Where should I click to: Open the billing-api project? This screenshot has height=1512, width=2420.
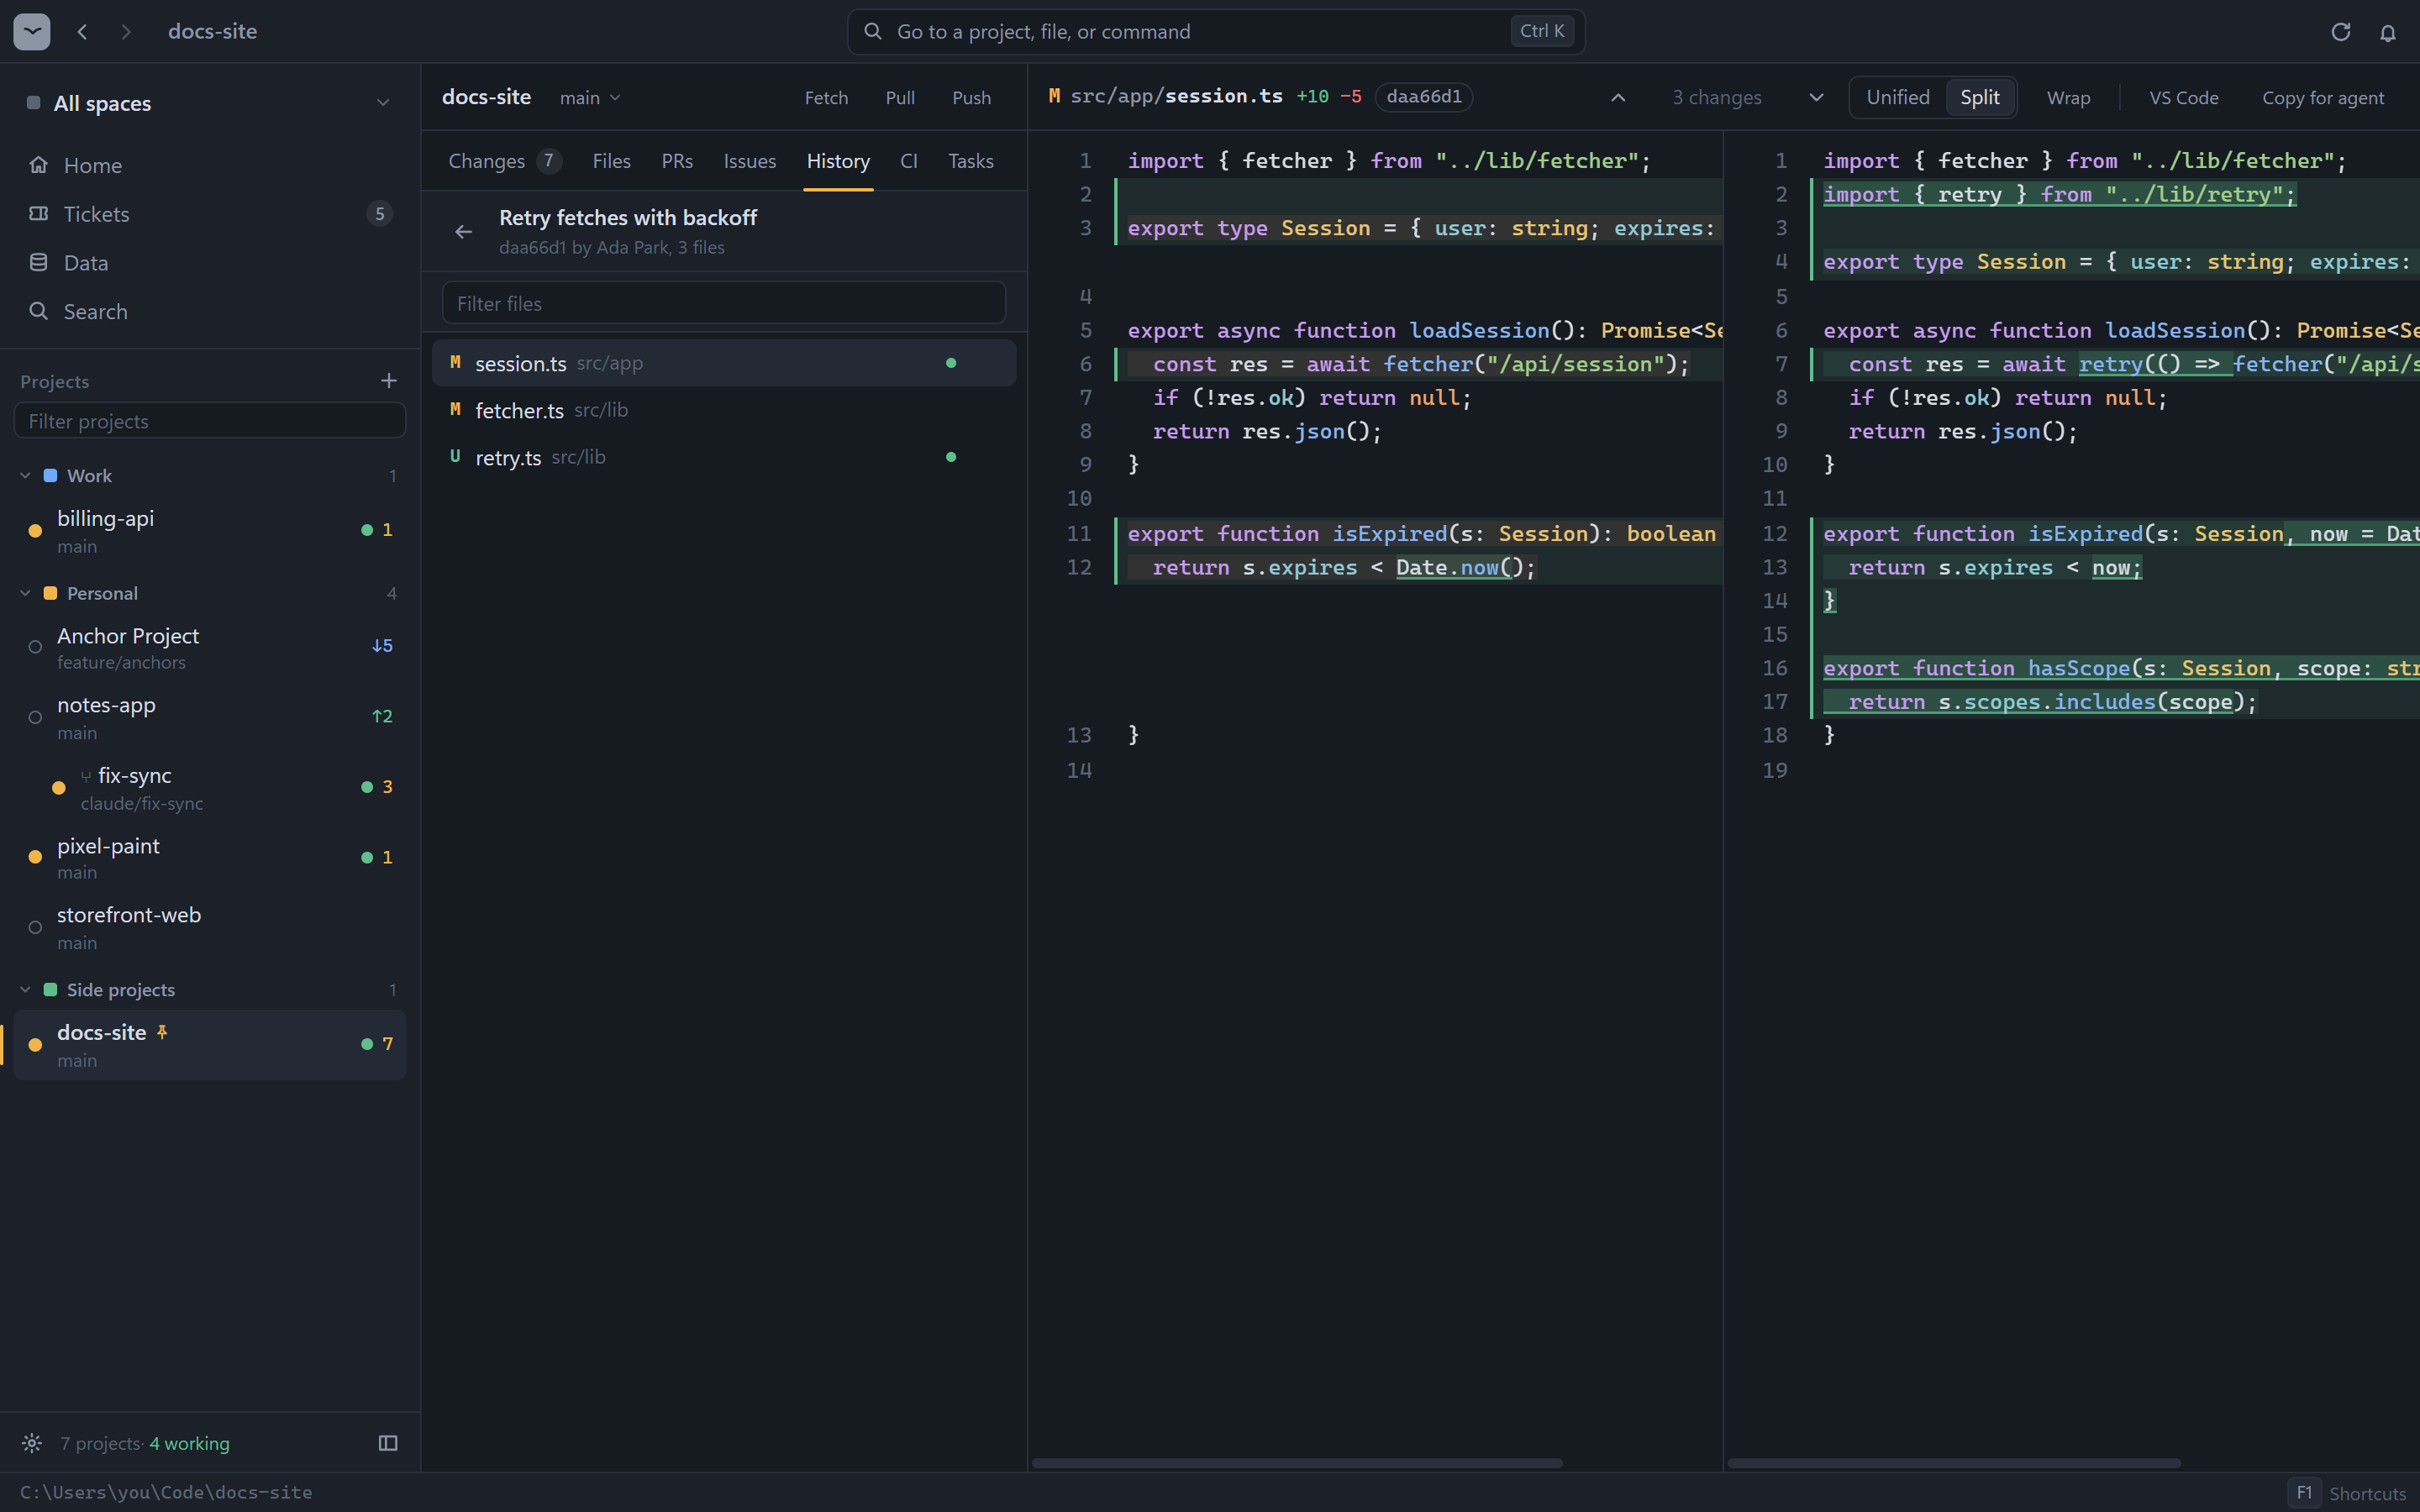(x=210, y=531)
